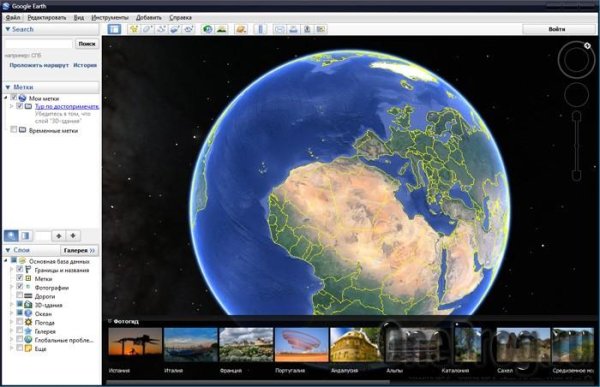Click the Look joystick navigation ring
This screenshot has height=387, width=600.
click(x=576, y=60)
